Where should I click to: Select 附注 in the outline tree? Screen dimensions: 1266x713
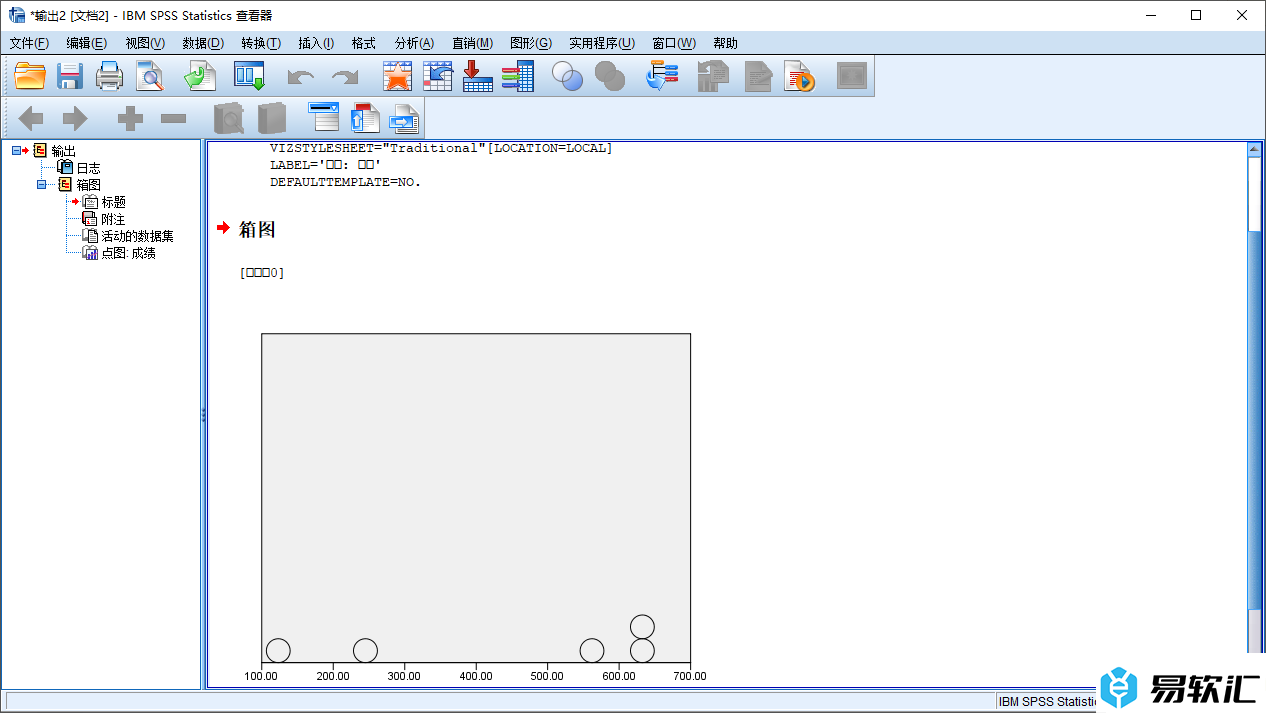[113, 219]
